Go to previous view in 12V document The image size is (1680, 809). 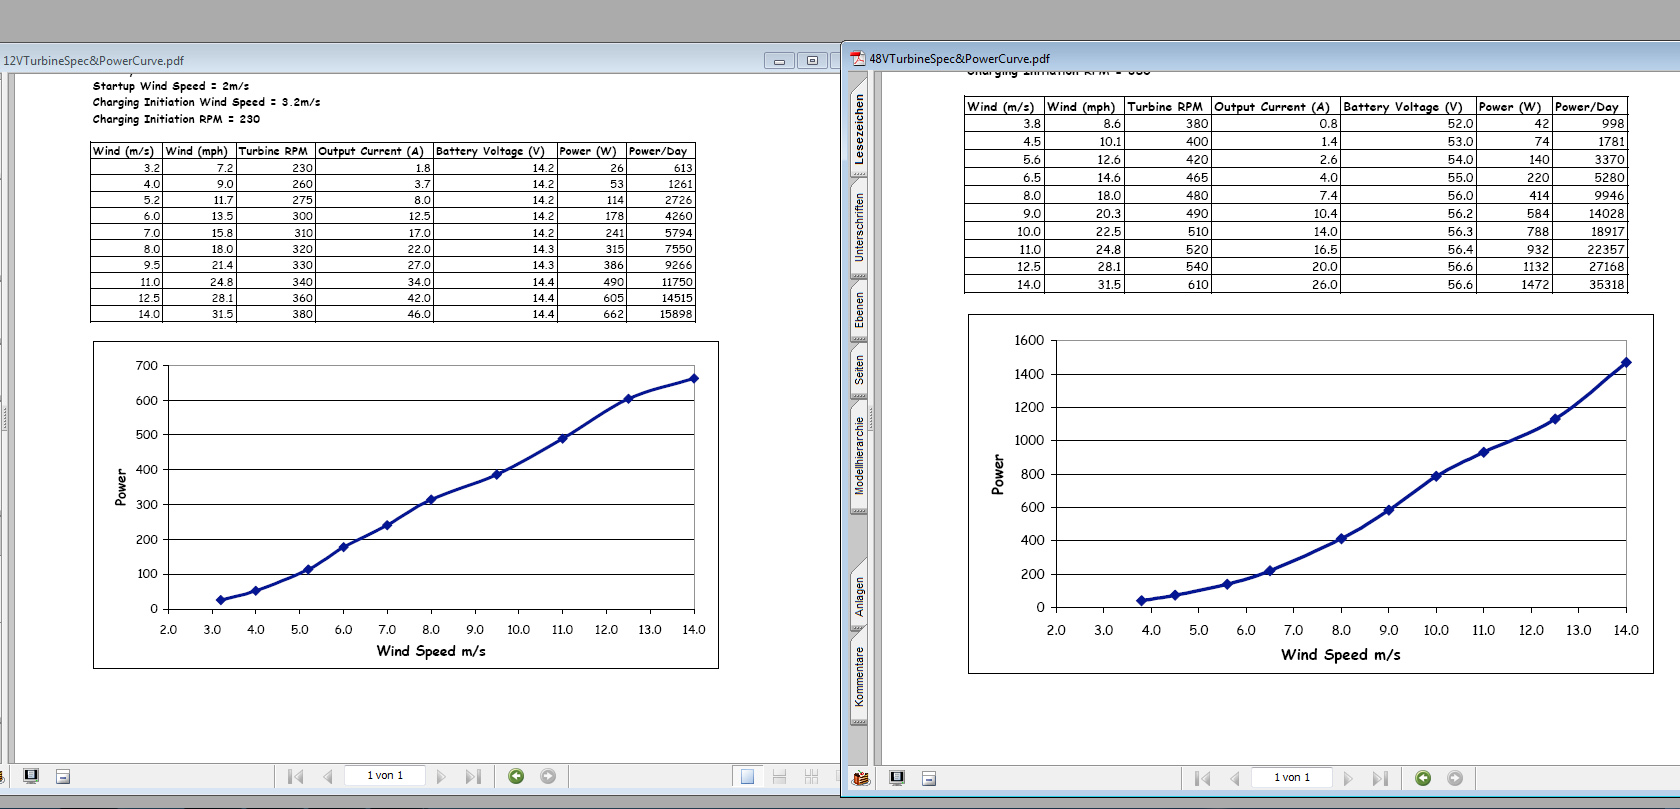pyautogui.click(x=516, y=776)
